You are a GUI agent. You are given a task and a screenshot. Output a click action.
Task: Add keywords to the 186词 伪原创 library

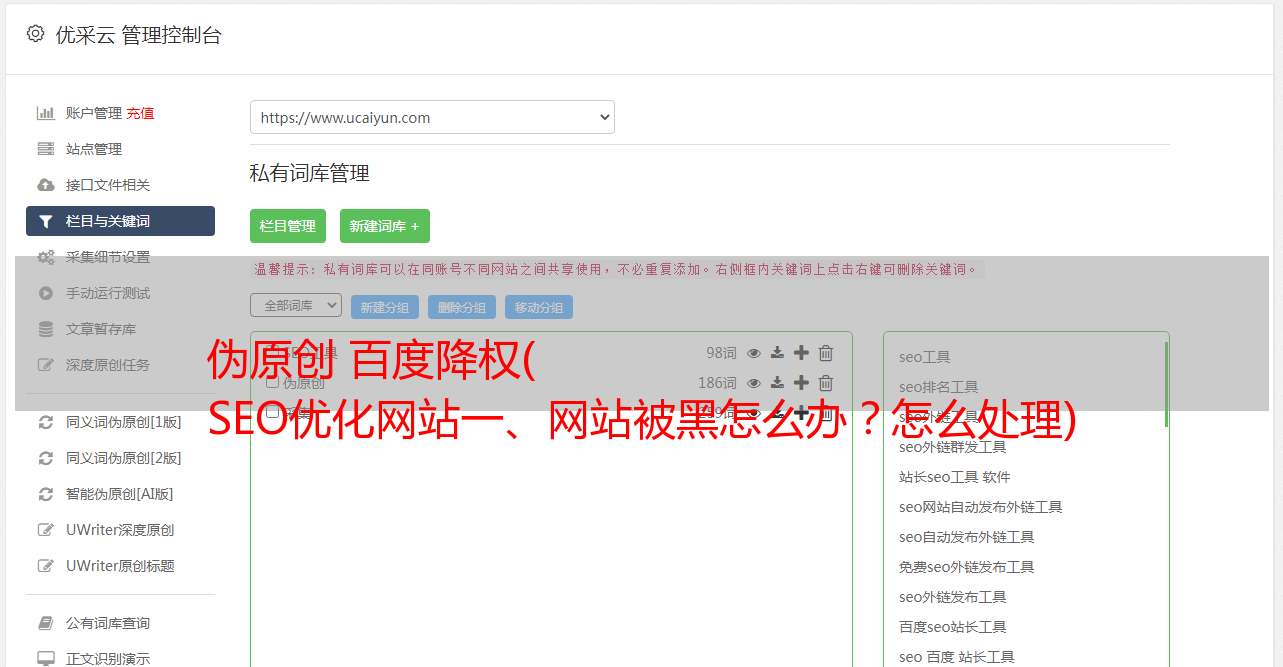pyautogui.click(x=801, y=383)
